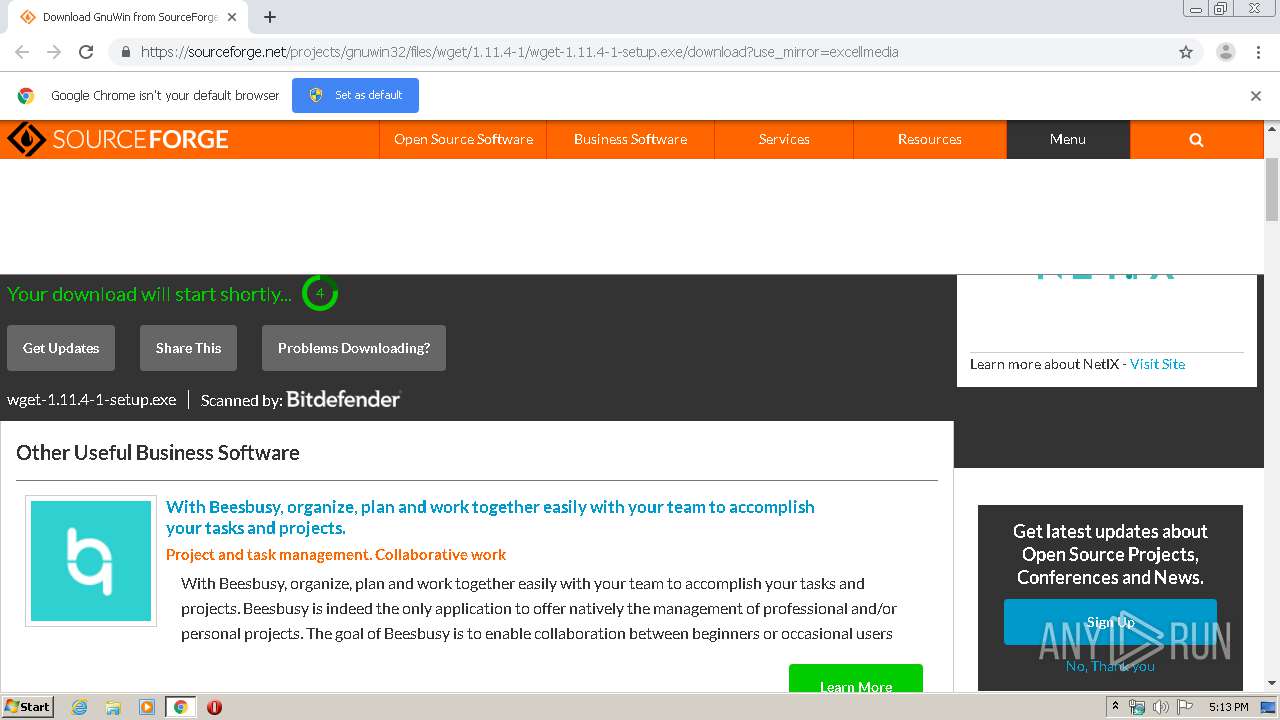This screenshot has width=1280, height=720.
Task: Click the volume tray icon
Action: point(1161,707)
